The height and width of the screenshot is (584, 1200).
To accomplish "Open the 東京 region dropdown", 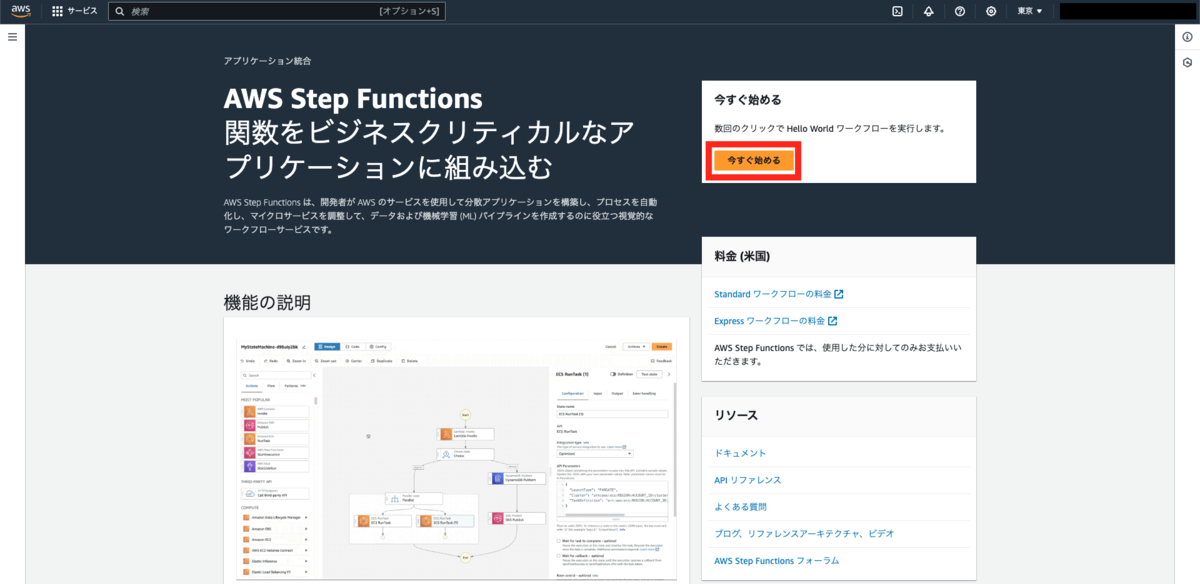I will pos(1029,11).
